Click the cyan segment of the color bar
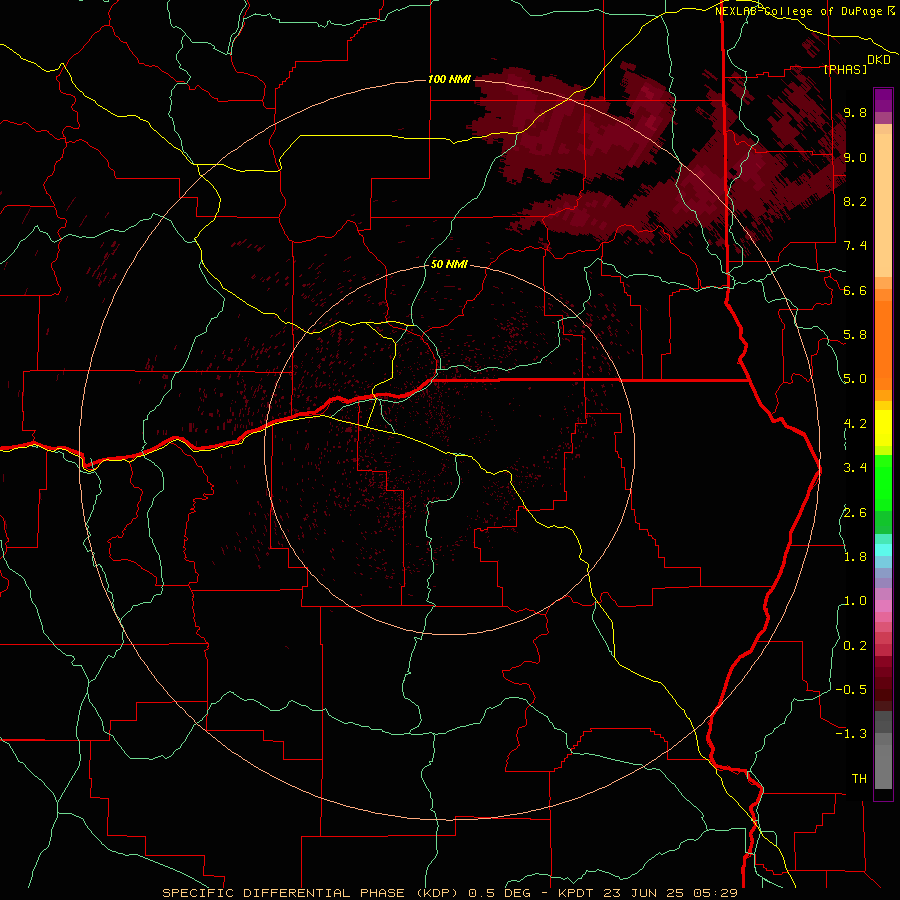This screenshot has width=900, height=900. click(883, 550)
